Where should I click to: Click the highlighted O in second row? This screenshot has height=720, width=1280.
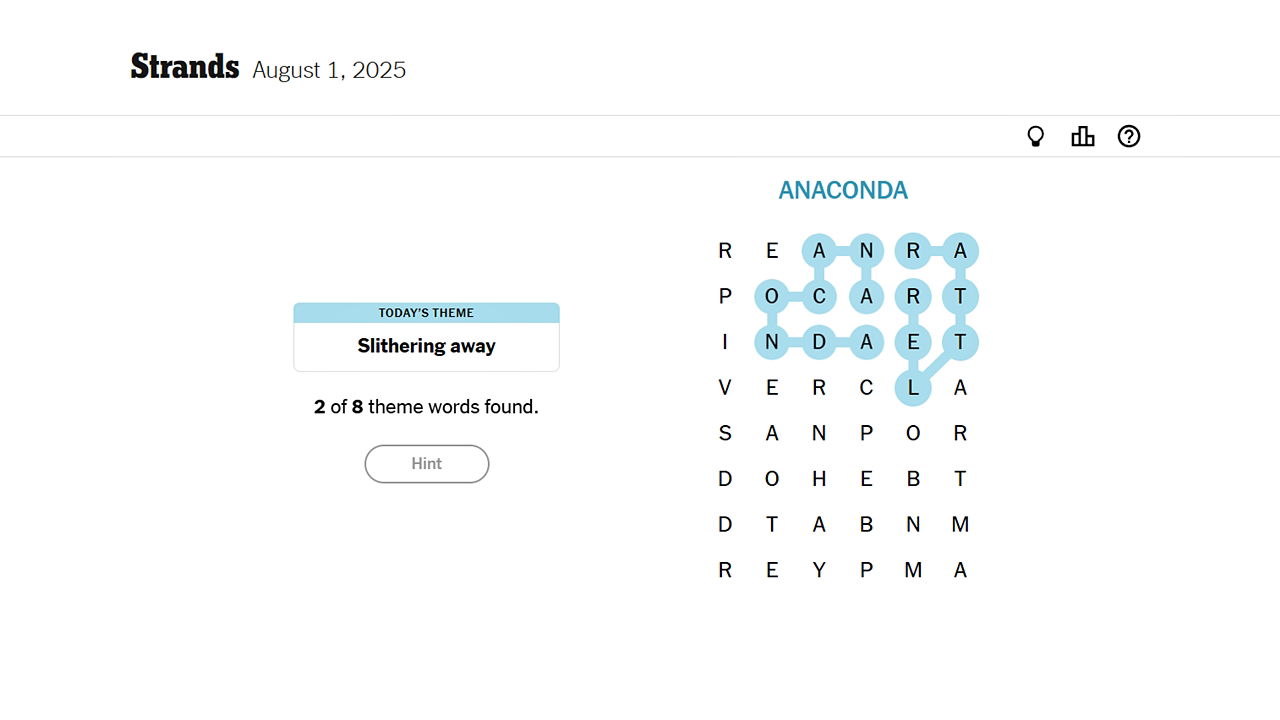772,296
